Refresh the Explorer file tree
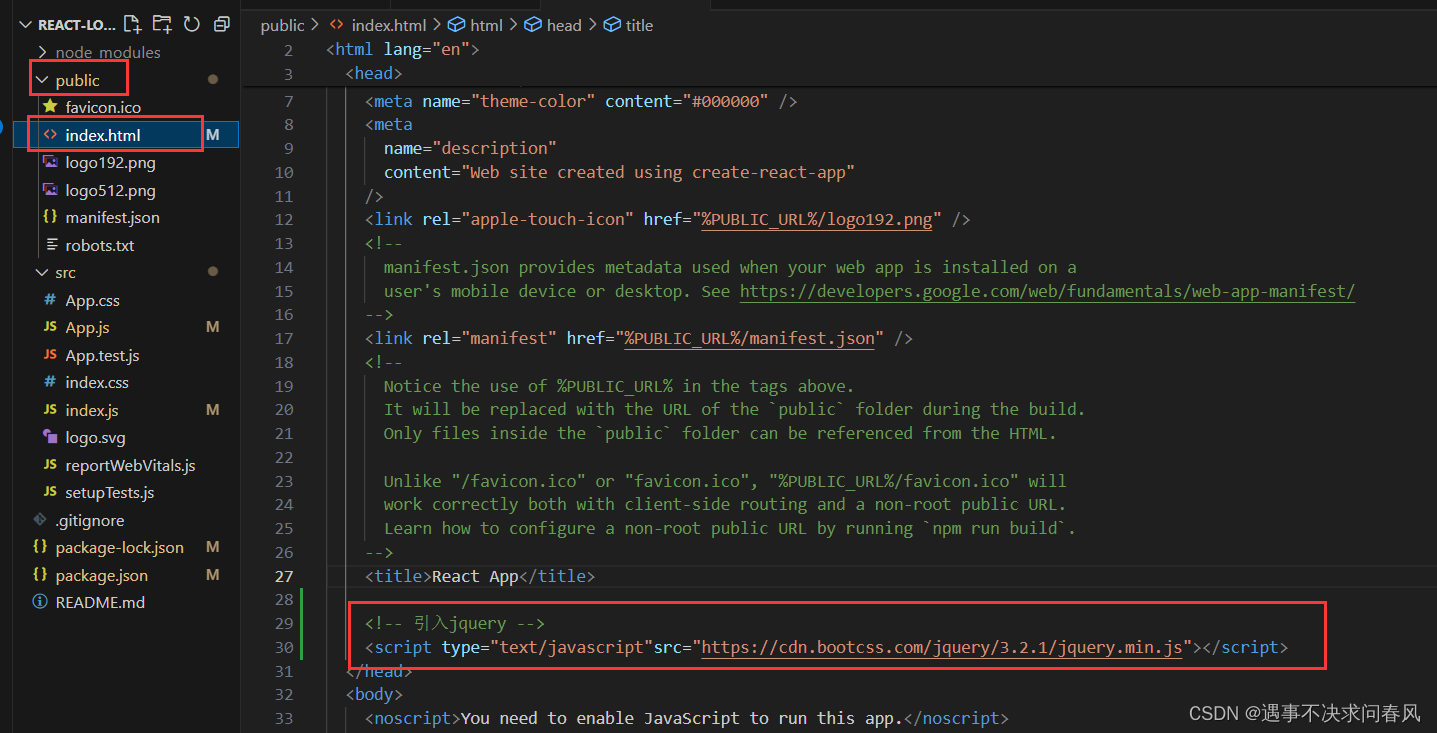Viewport: 1437px width, 733px height. [x=191, y=22]
